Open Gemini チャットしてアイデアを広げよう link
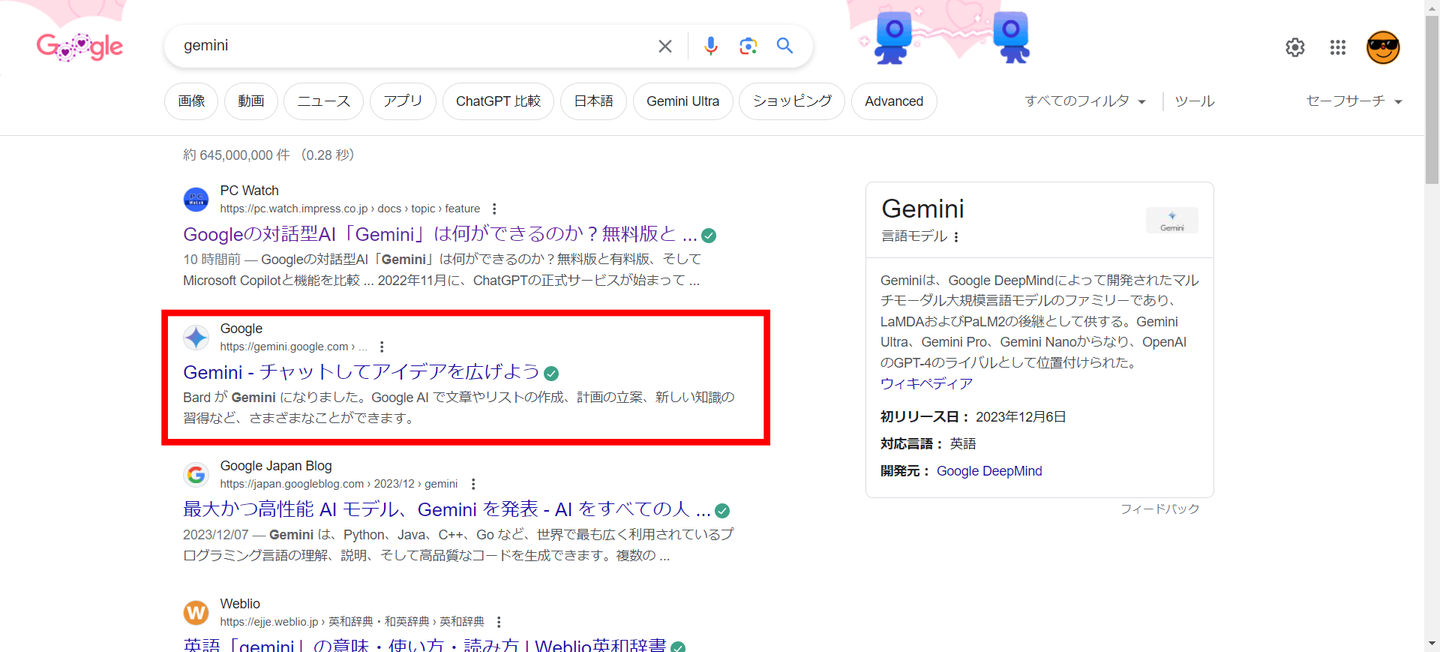 [361, 372]
